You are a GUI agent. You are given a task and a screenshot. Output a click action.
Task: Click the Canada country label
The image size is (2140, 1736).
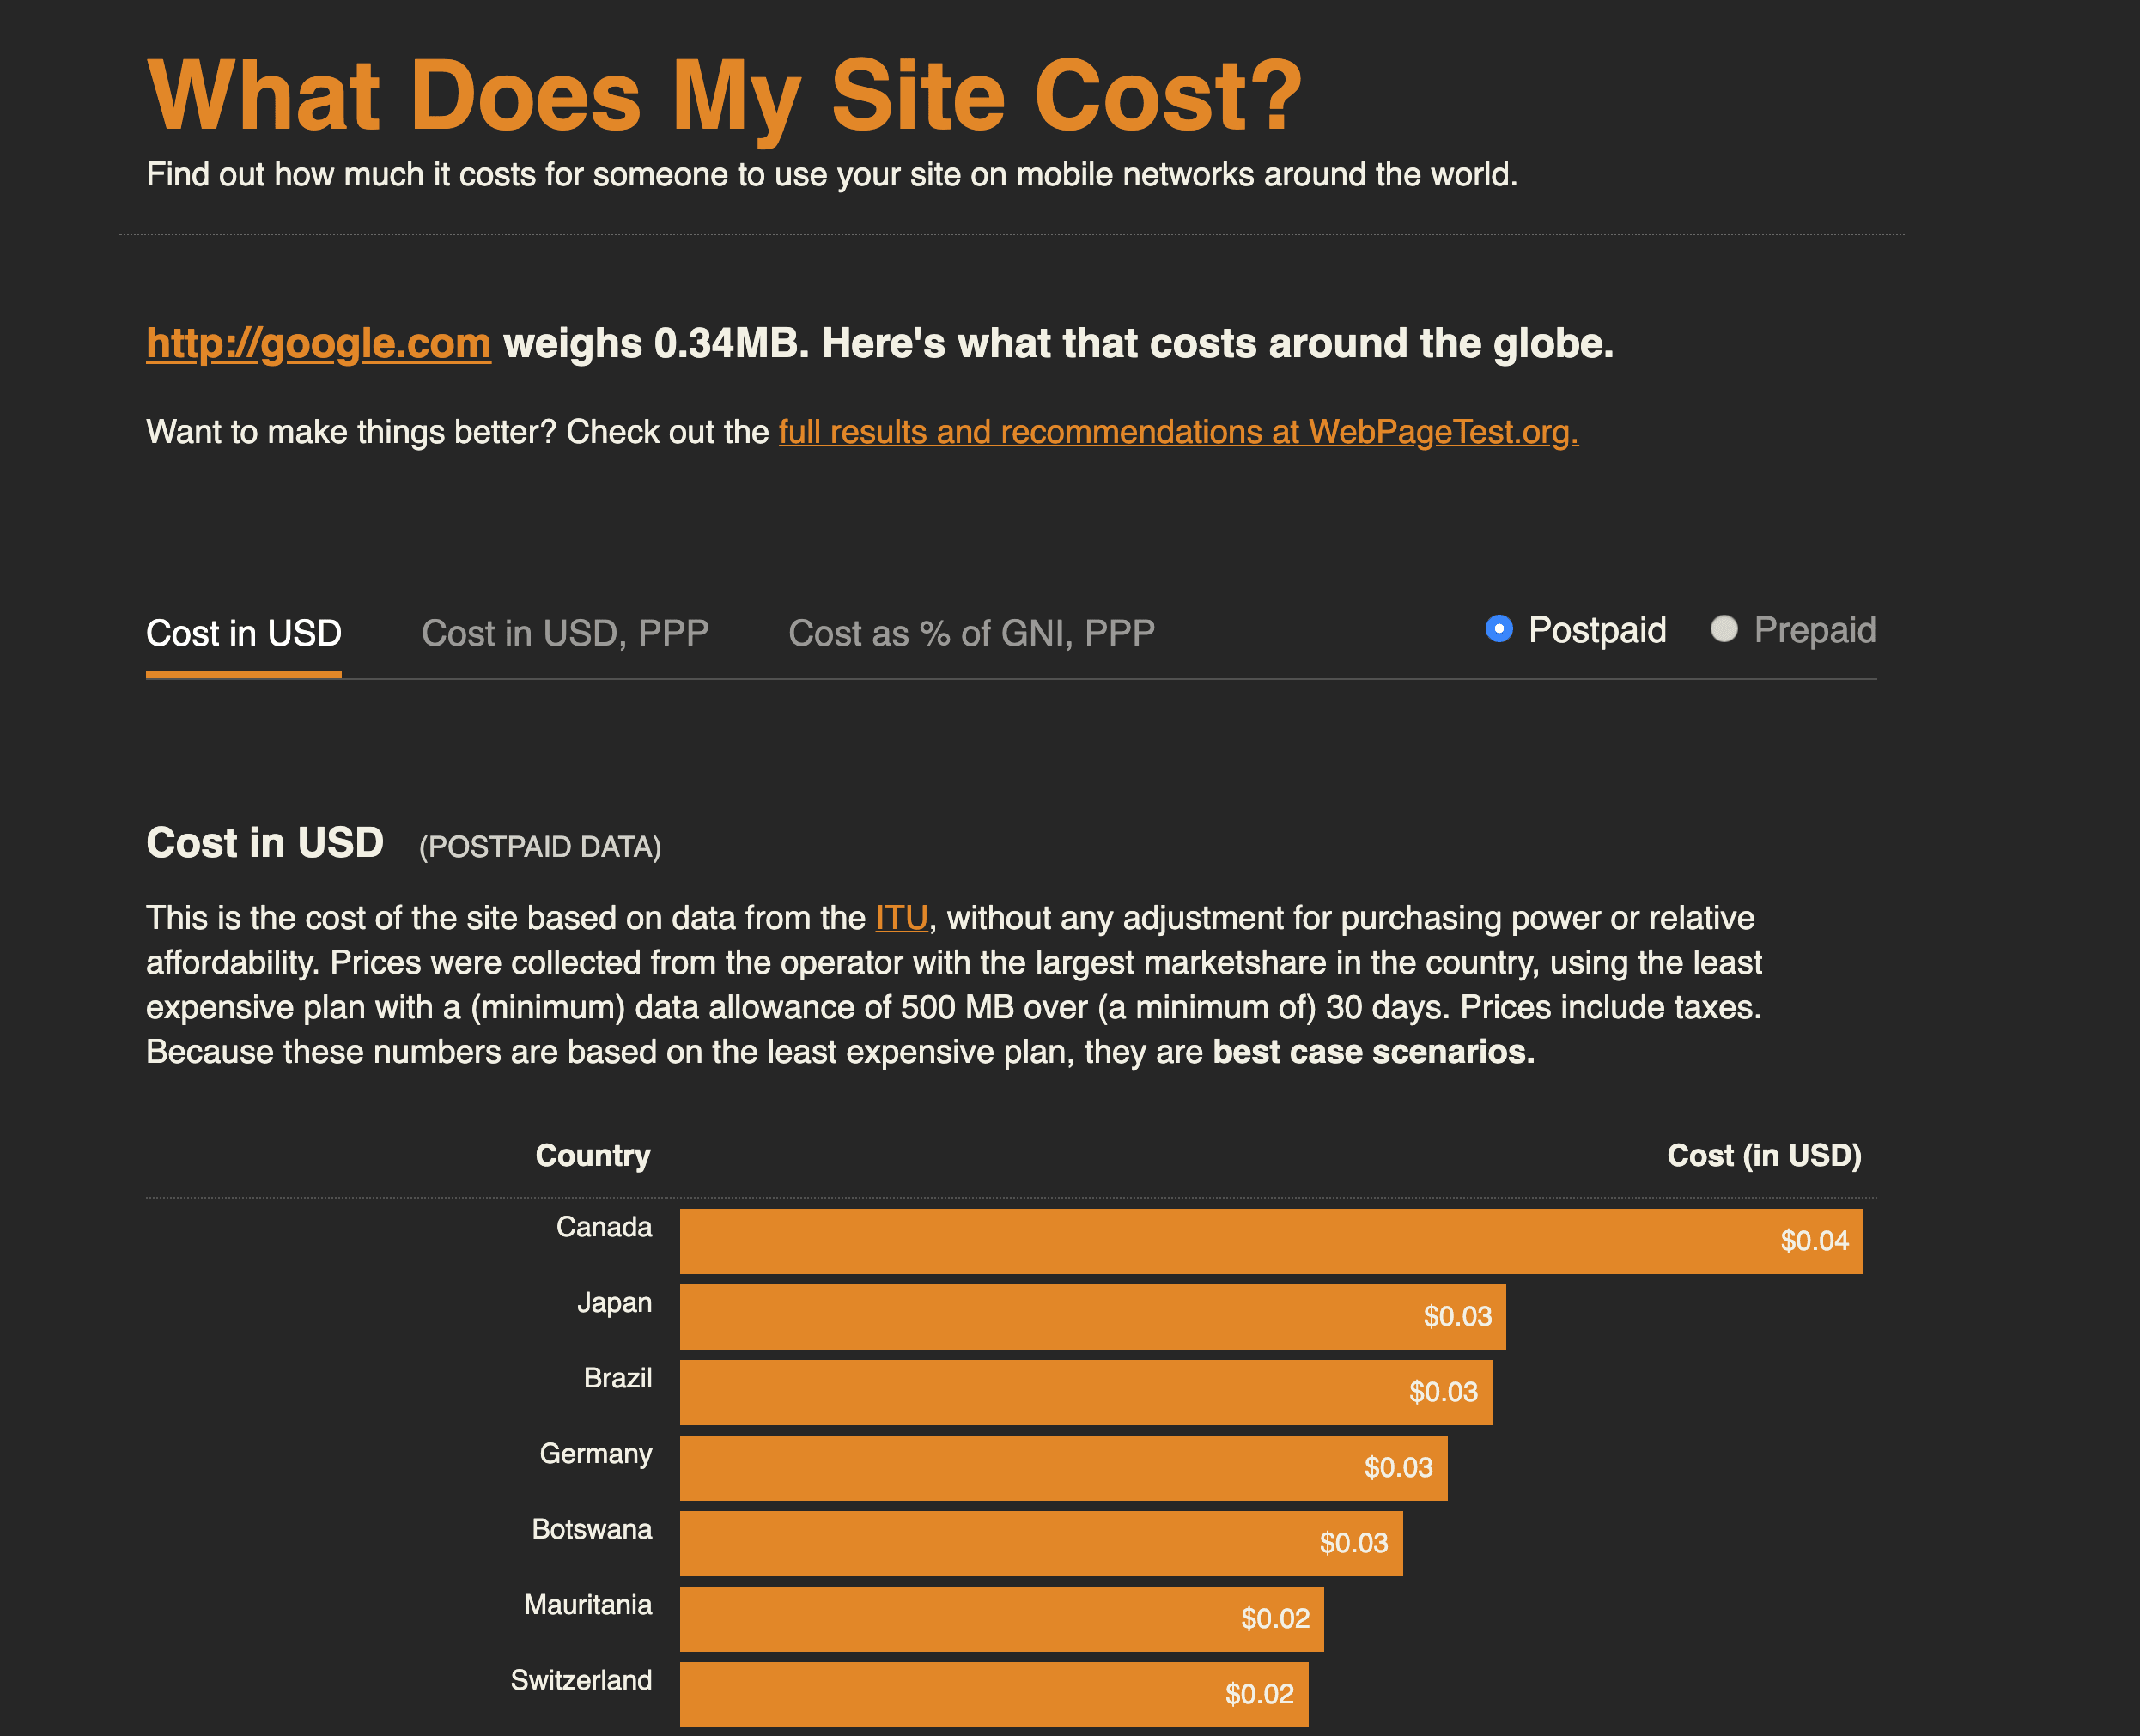603,1227
